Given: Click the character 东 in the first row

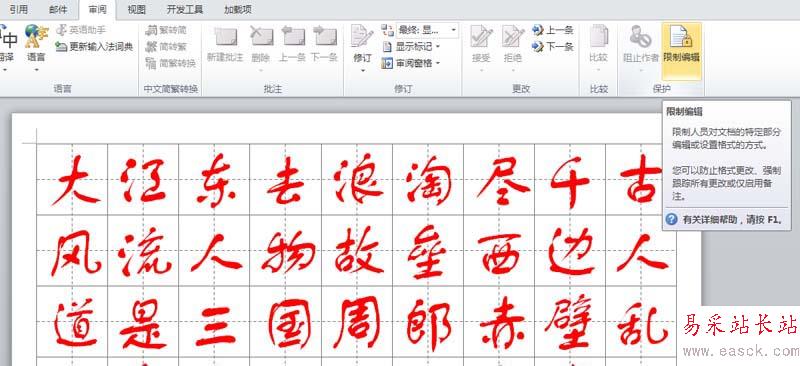Looking at the screenshot, I should [215, 180].
